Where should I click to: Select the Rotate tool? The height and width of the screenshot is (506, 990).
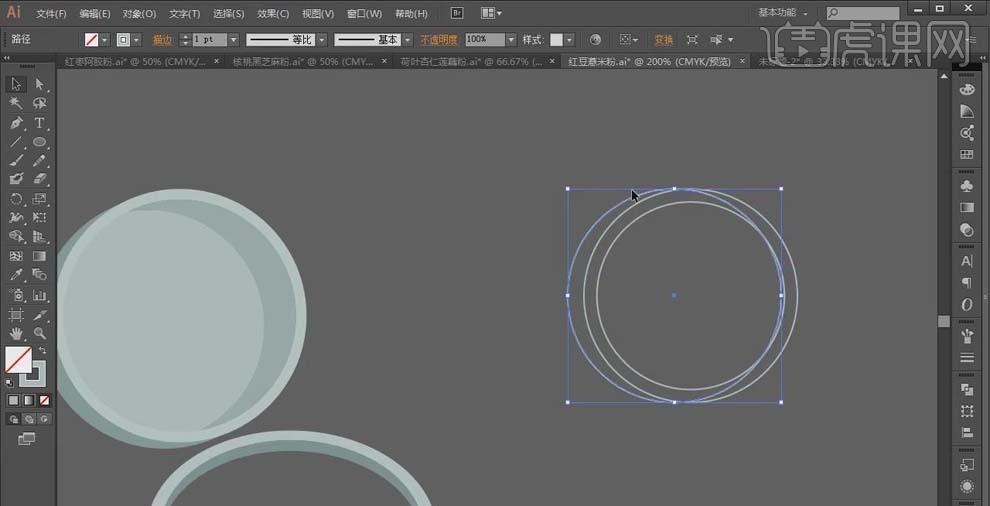pos(16,199)
